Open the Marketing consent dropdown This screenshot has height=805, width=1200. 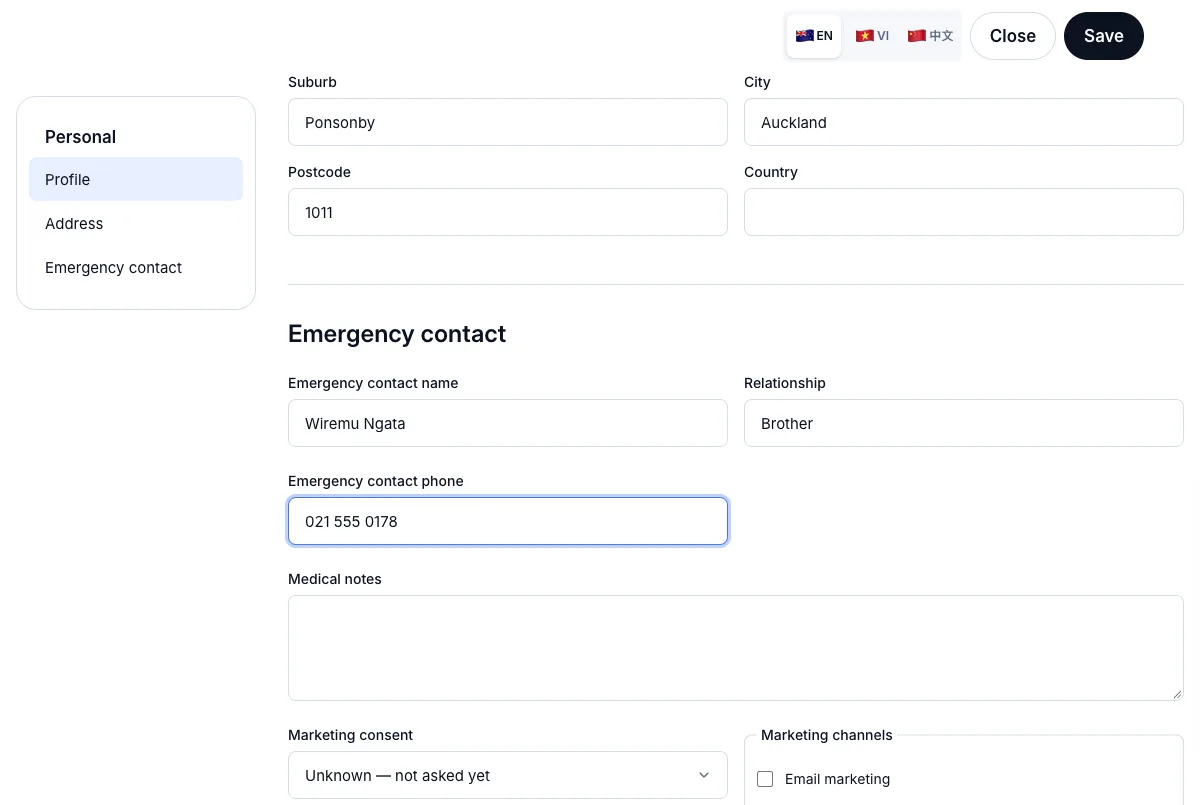click(x=508, y=775)
